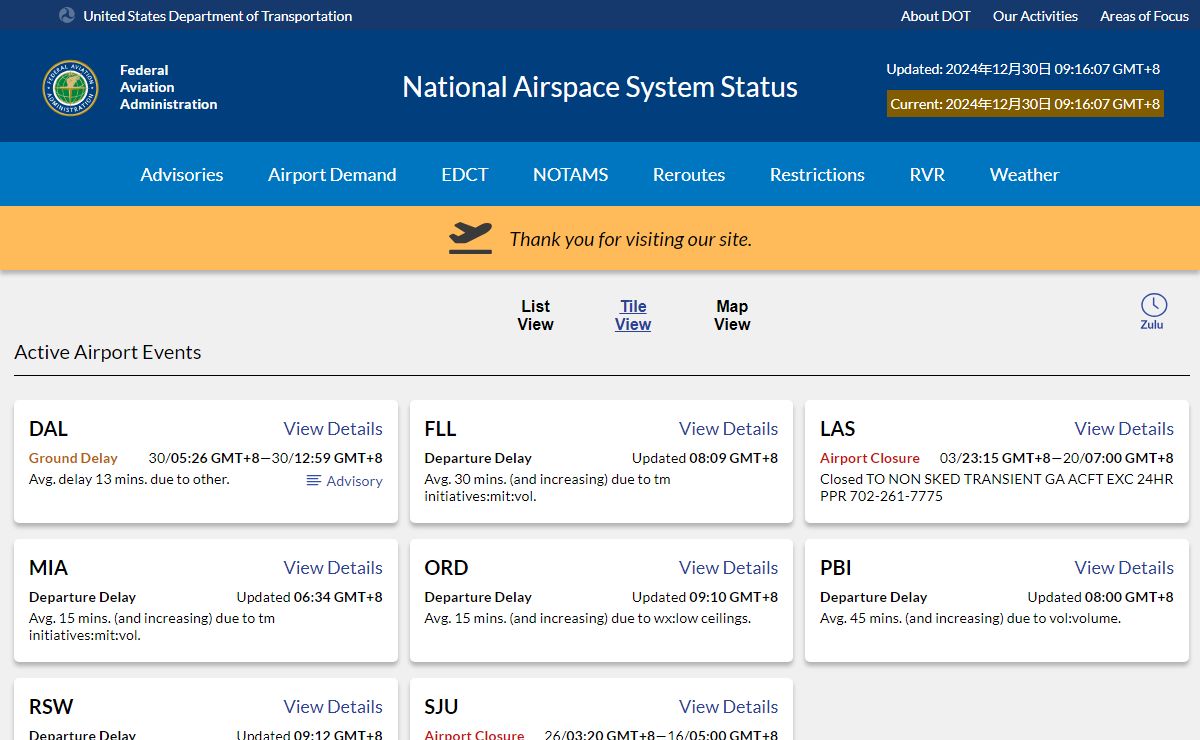Click the PBI volume delay description
Image resolution: width=1200 pixels, height=740 pixels.
970,618
